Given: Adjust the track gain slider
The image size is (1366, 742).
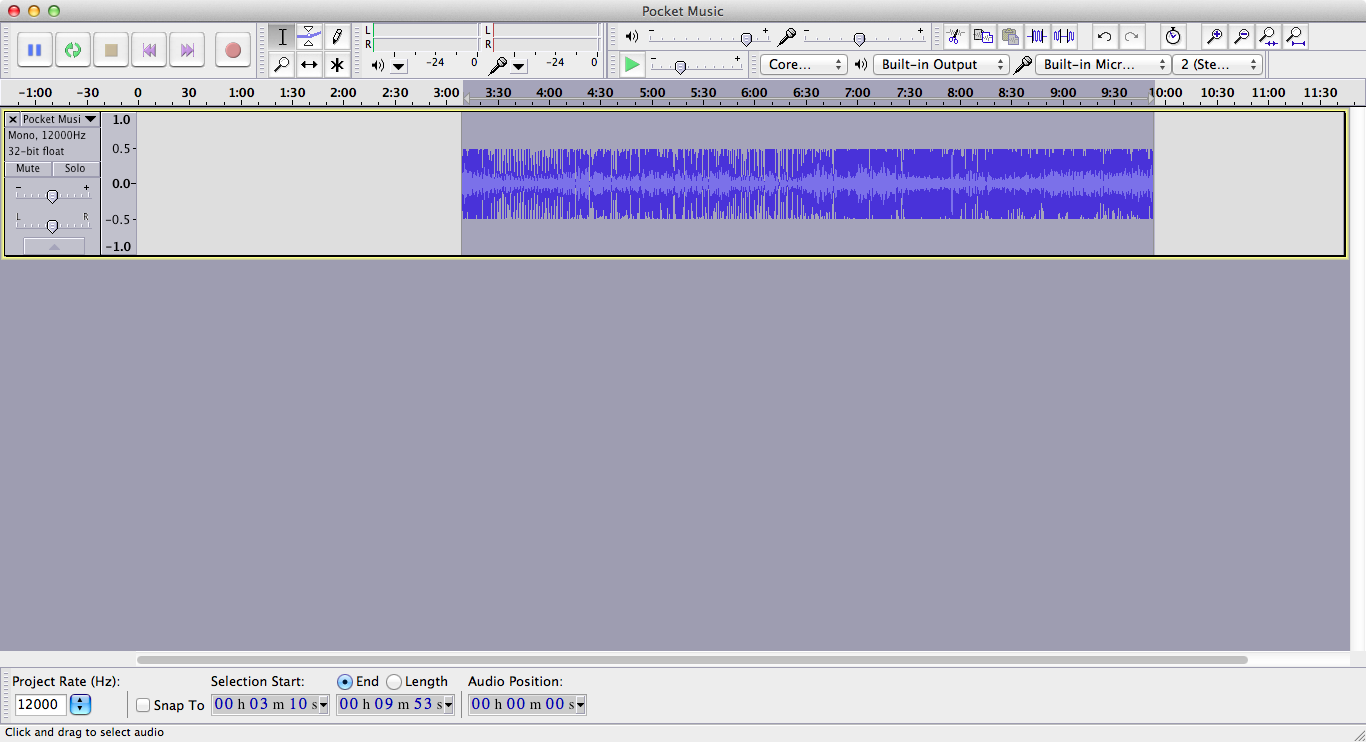Looking at the screenshot, I should coord(52,196).
